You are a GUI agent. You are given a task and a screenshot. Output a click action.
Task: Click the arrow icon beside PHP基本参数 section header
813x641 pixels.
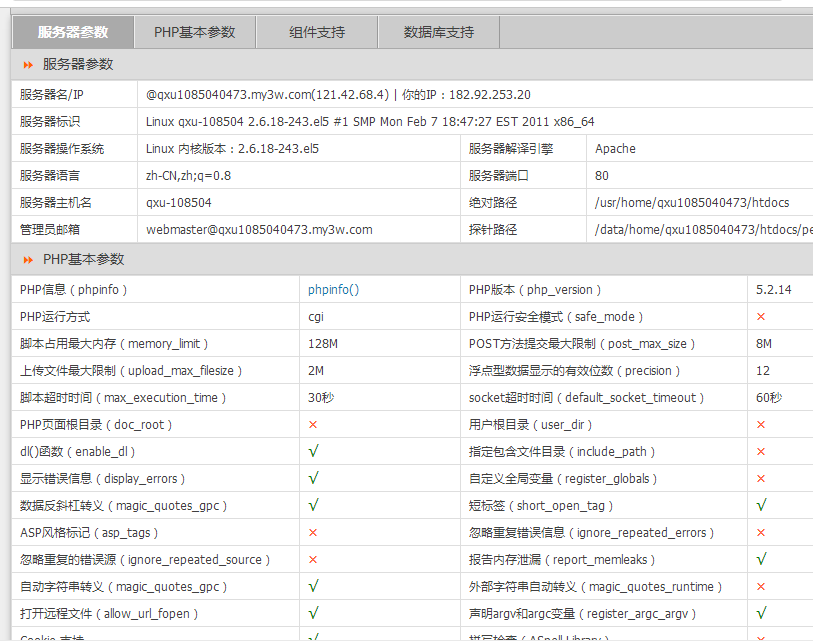point(28,260)
